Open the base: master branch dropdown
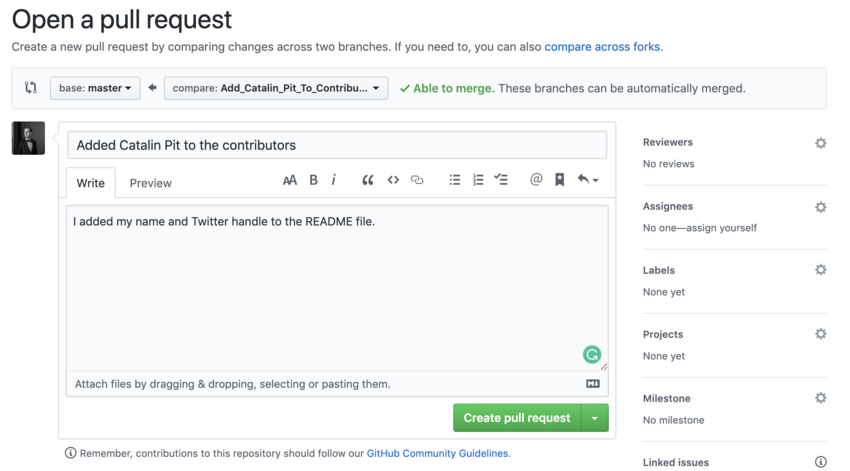Viewport: 850px width, 471px height. [95, 88]
